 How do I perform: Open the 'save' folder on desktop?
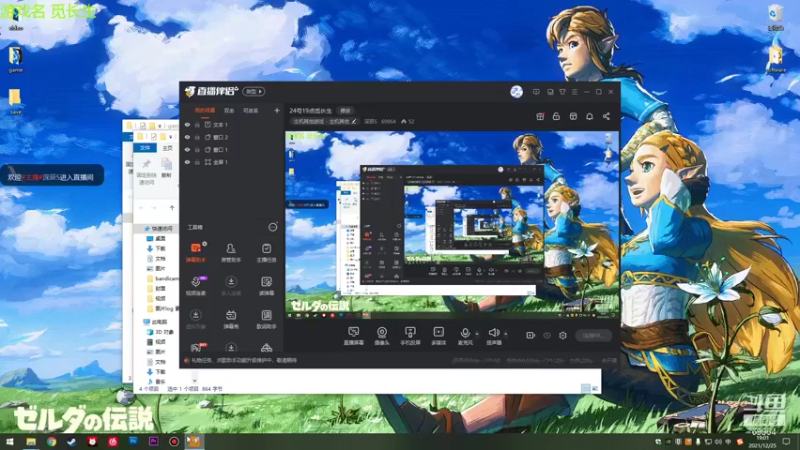pos(15,102)
